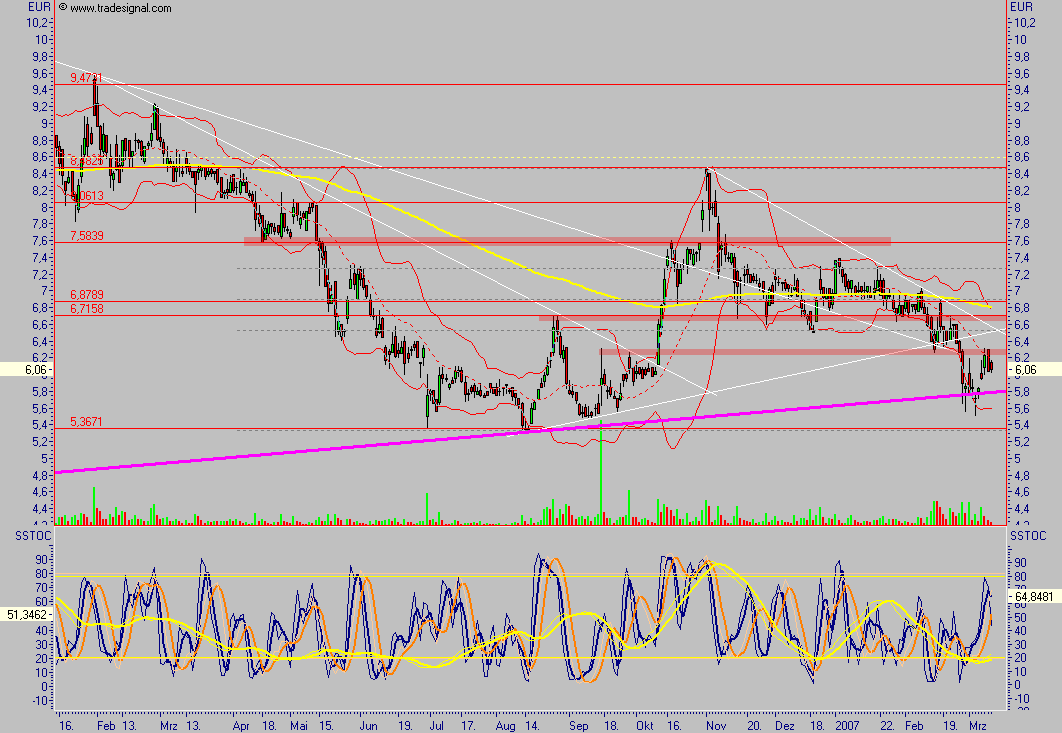Click the 5,3671 support level label
The image size is (1062, 733).
pyautogui.click(x=87, y=422)
